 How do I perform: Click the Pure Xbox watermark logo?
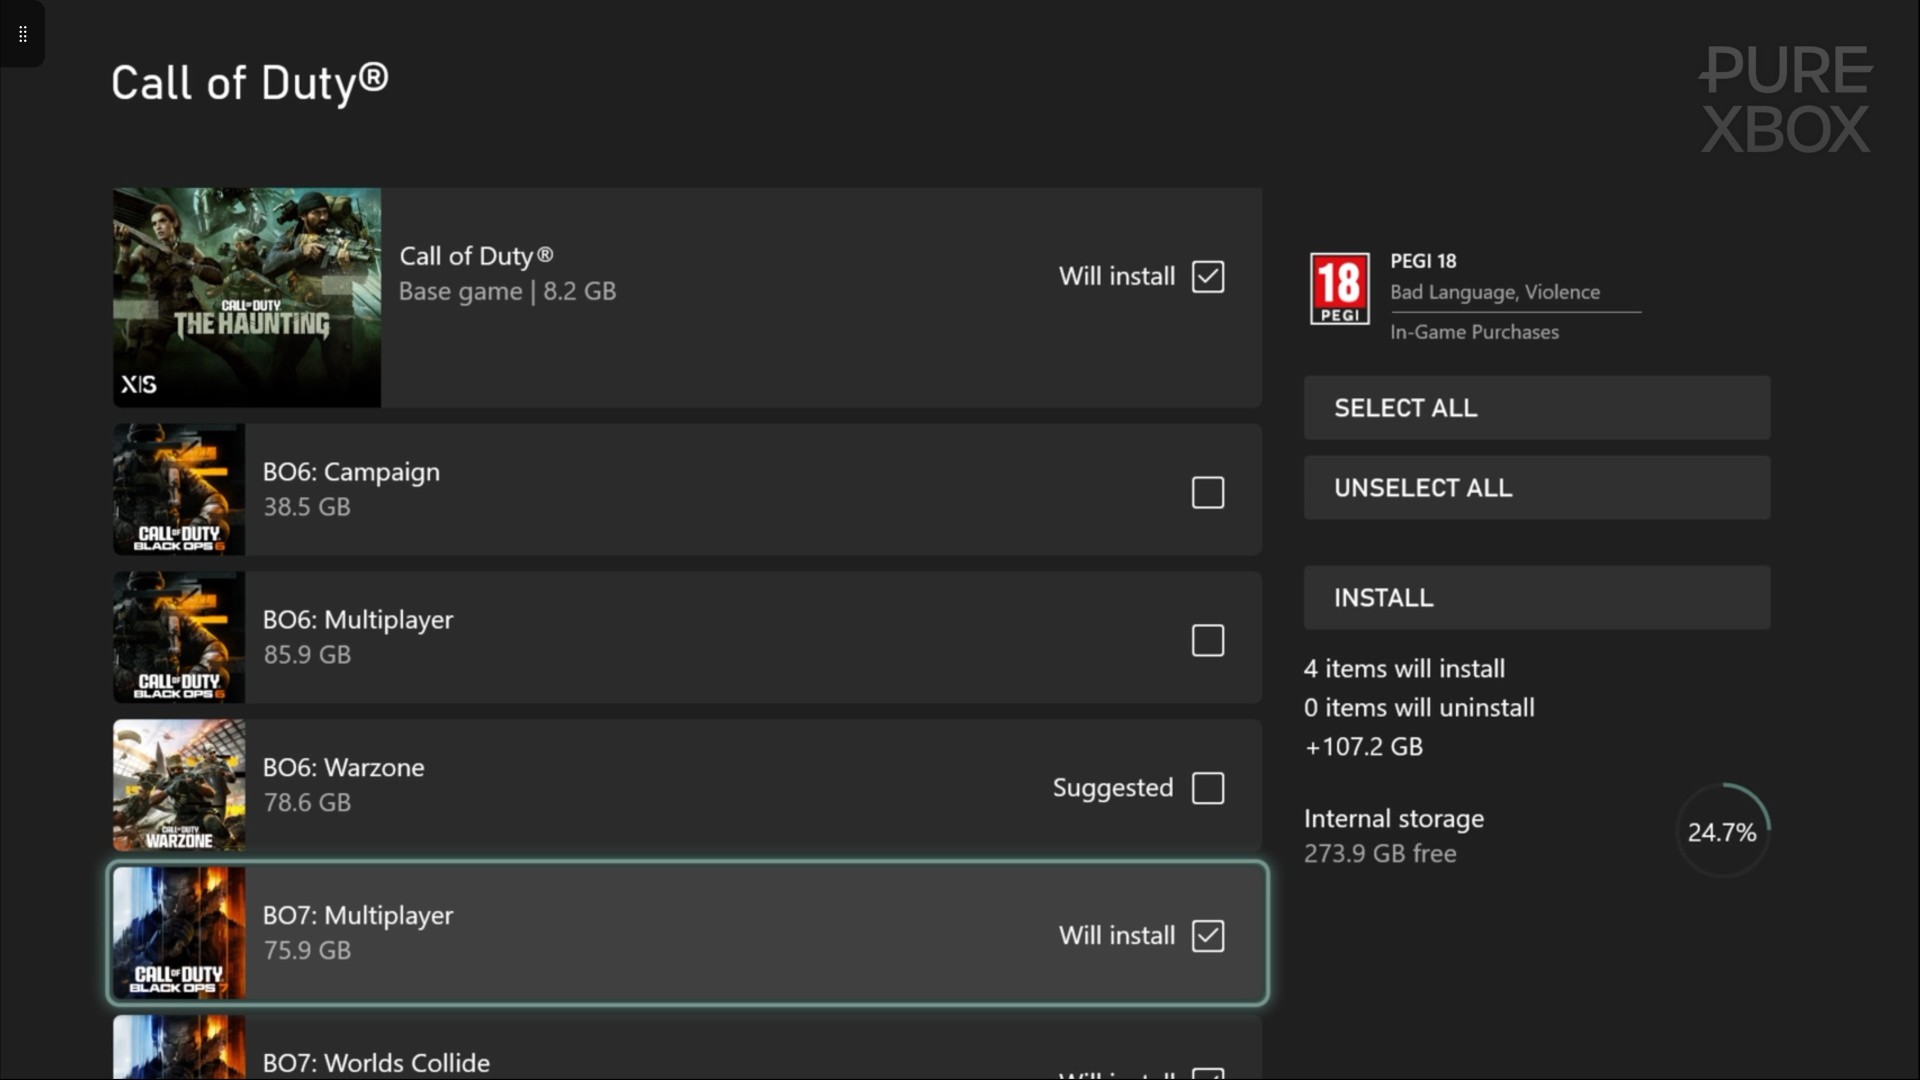point(1785,100)
